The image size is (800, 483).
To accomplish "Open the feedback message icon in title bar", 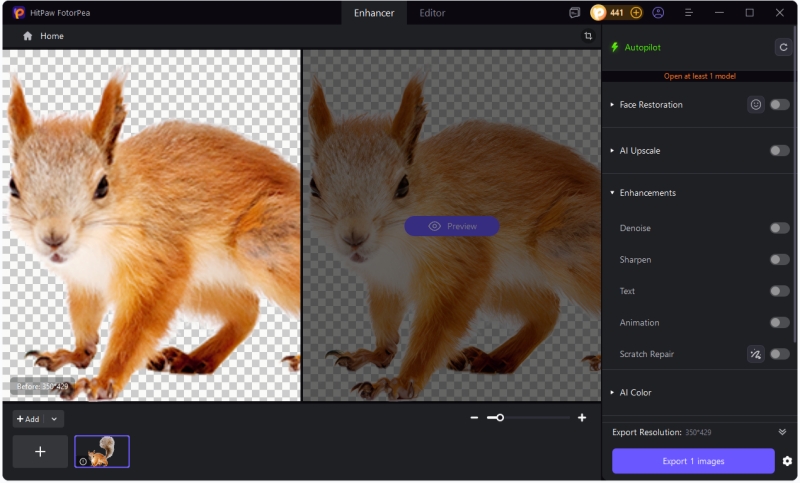I will (x=574, y=13).
